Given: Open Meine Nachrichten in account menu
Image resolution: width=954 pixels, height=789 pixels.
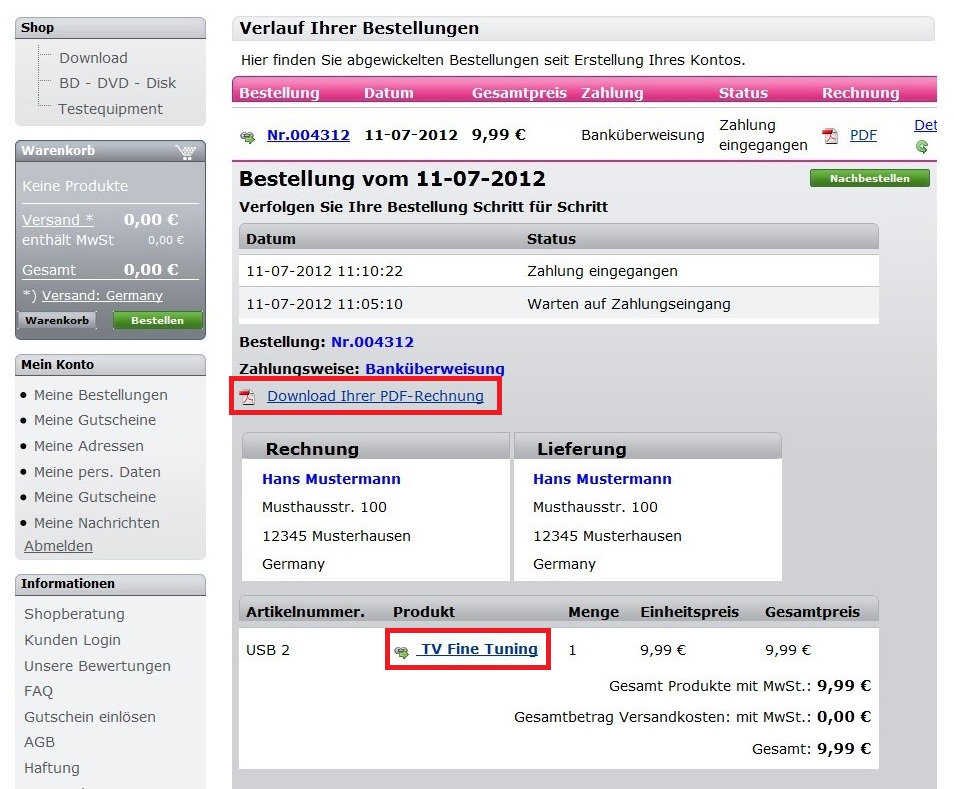Looking at the screenshot, I should point(96,523).
